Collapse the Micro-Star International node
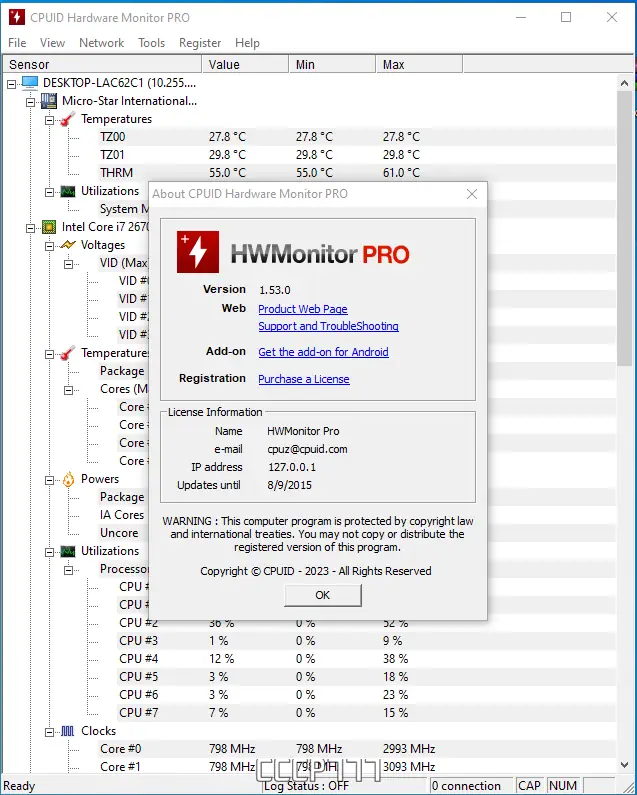The height and width of the screenshot is (795, 637). tap(30, 102)
